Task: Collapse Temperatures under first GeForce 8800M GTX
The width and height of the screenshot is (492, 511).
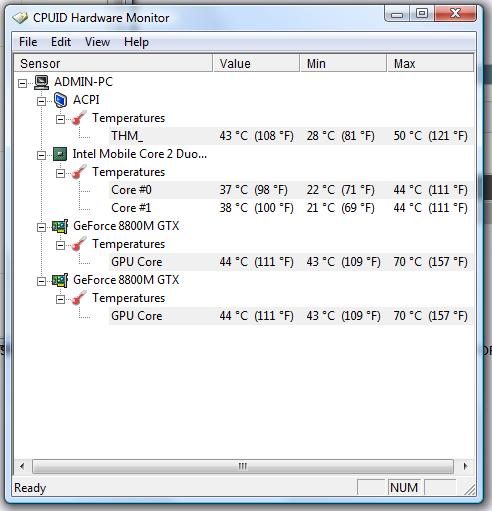Action: 60,245
